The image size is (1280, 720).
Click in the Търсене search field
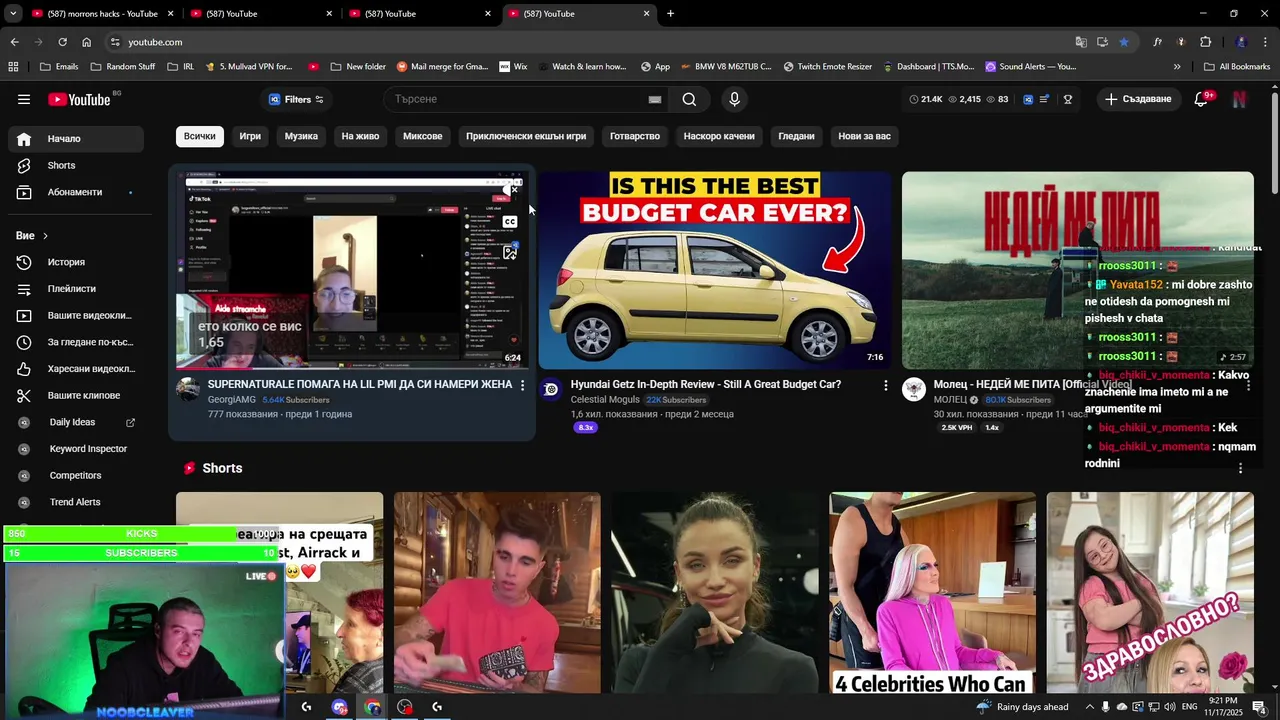point(515,99)
